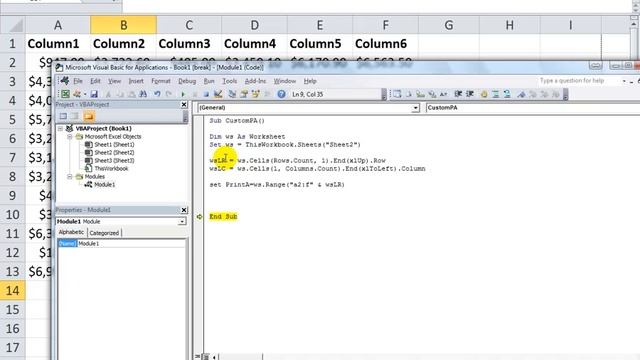Open the Tools menu

[229, 81]
